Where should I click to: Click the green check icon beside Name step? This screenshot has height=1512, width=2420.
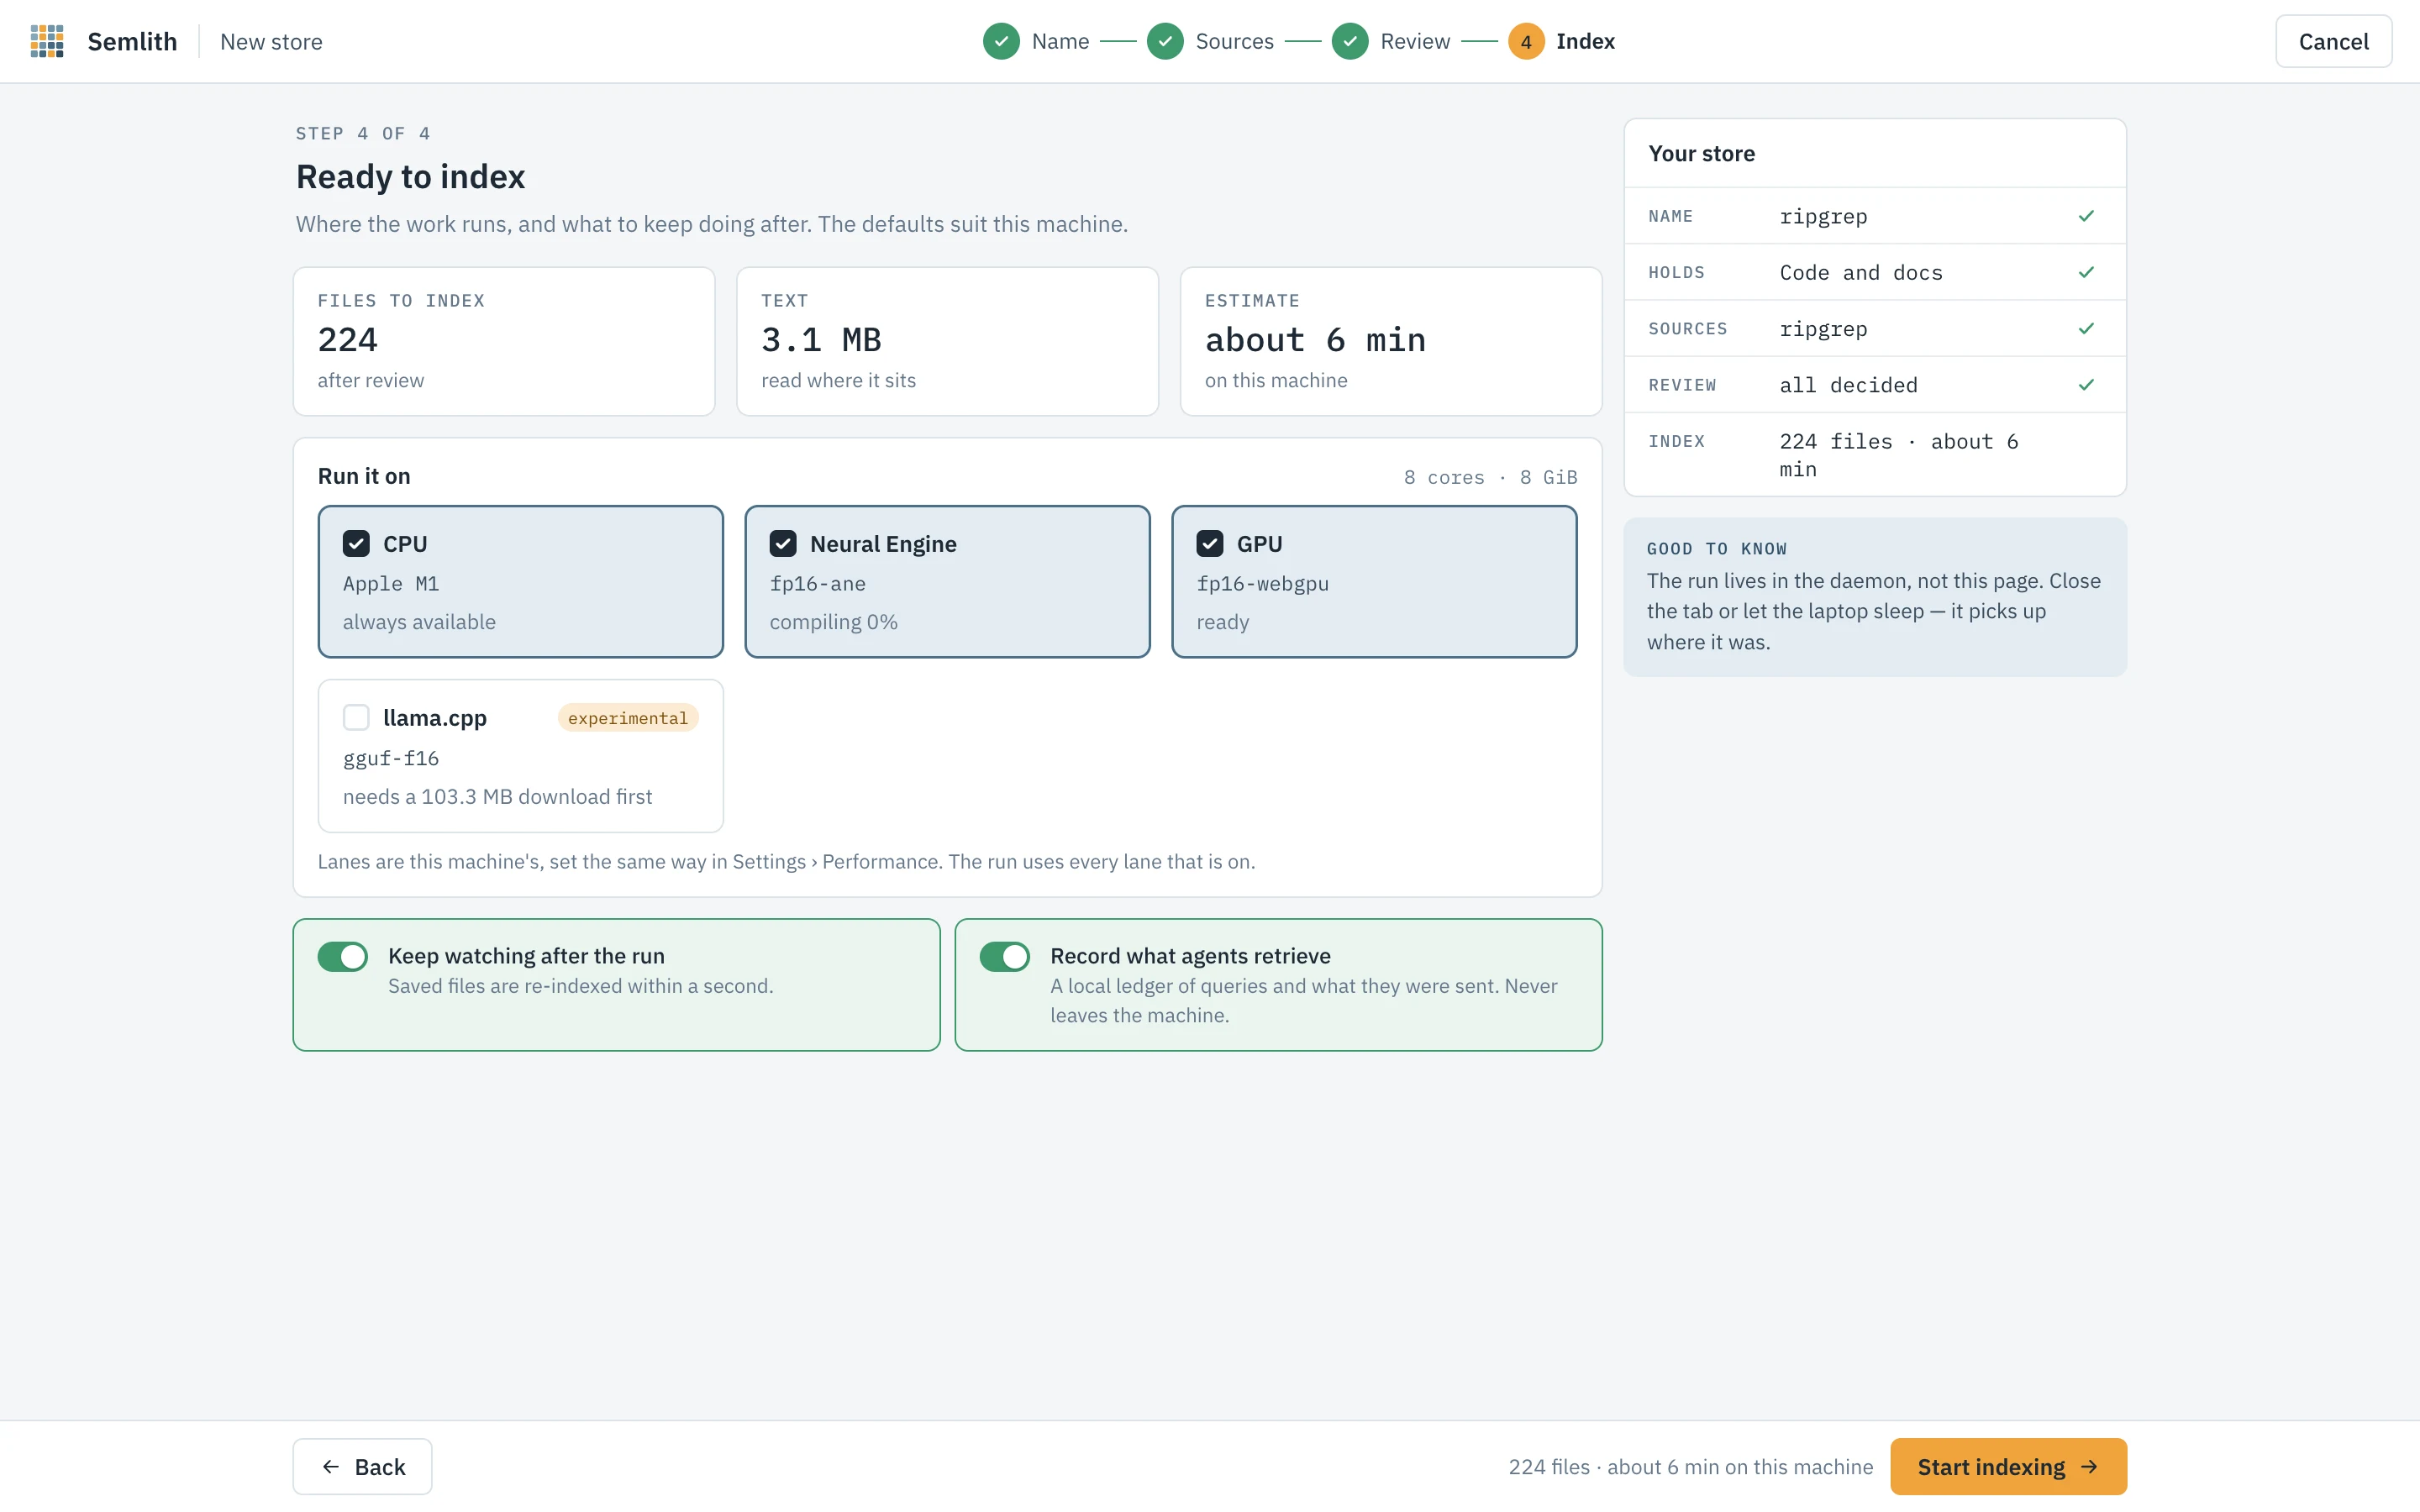(1001, 41)
